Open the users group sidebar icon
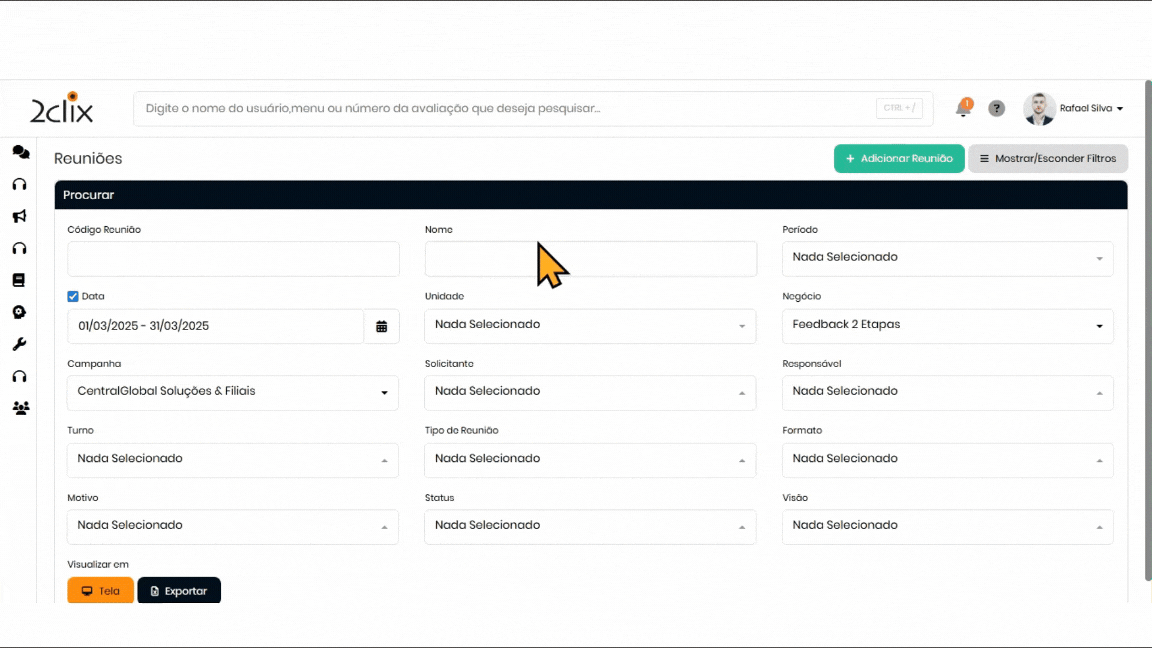 click(20, 408)
